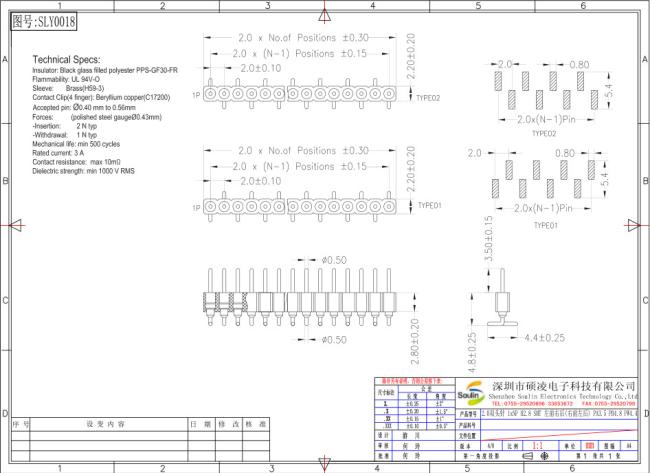Click the TYPE01 label under lower pad footprint
The width and height of the screenshot is (650, 473).
tap(546, 226)
